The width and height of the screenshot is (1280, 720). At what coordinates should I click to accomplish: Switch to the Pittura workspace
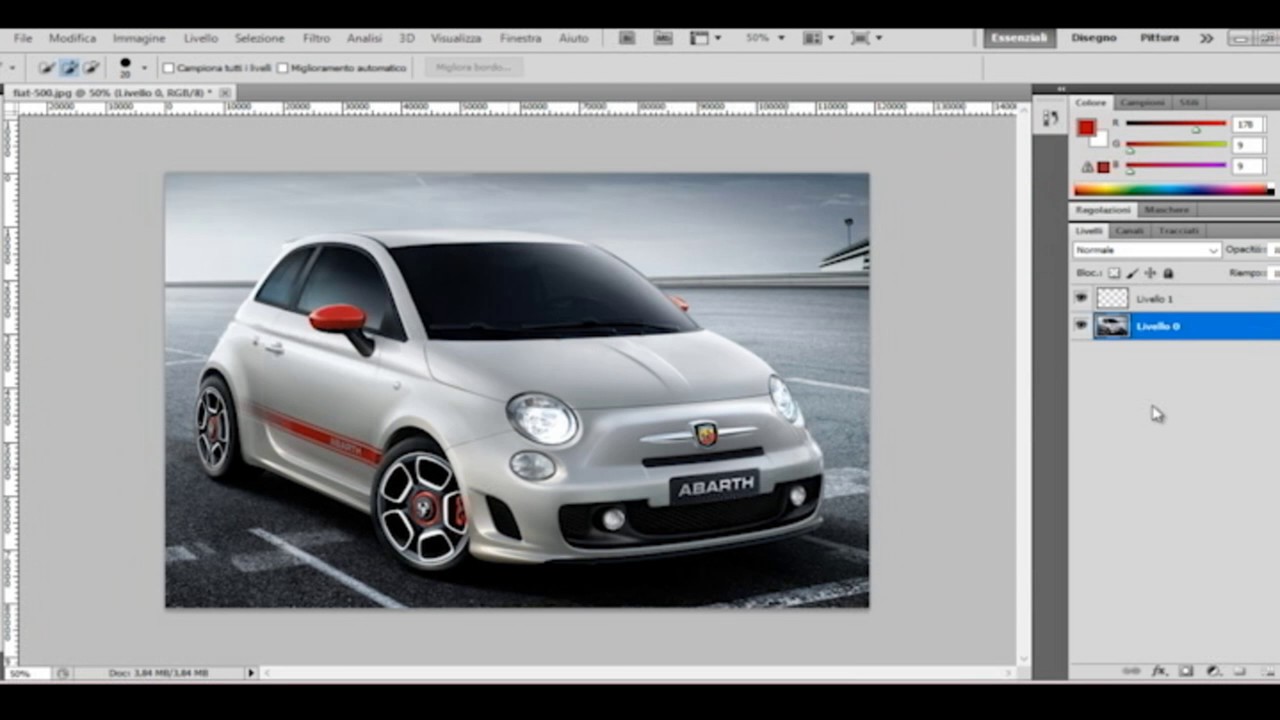click(x=1159, y=38)
